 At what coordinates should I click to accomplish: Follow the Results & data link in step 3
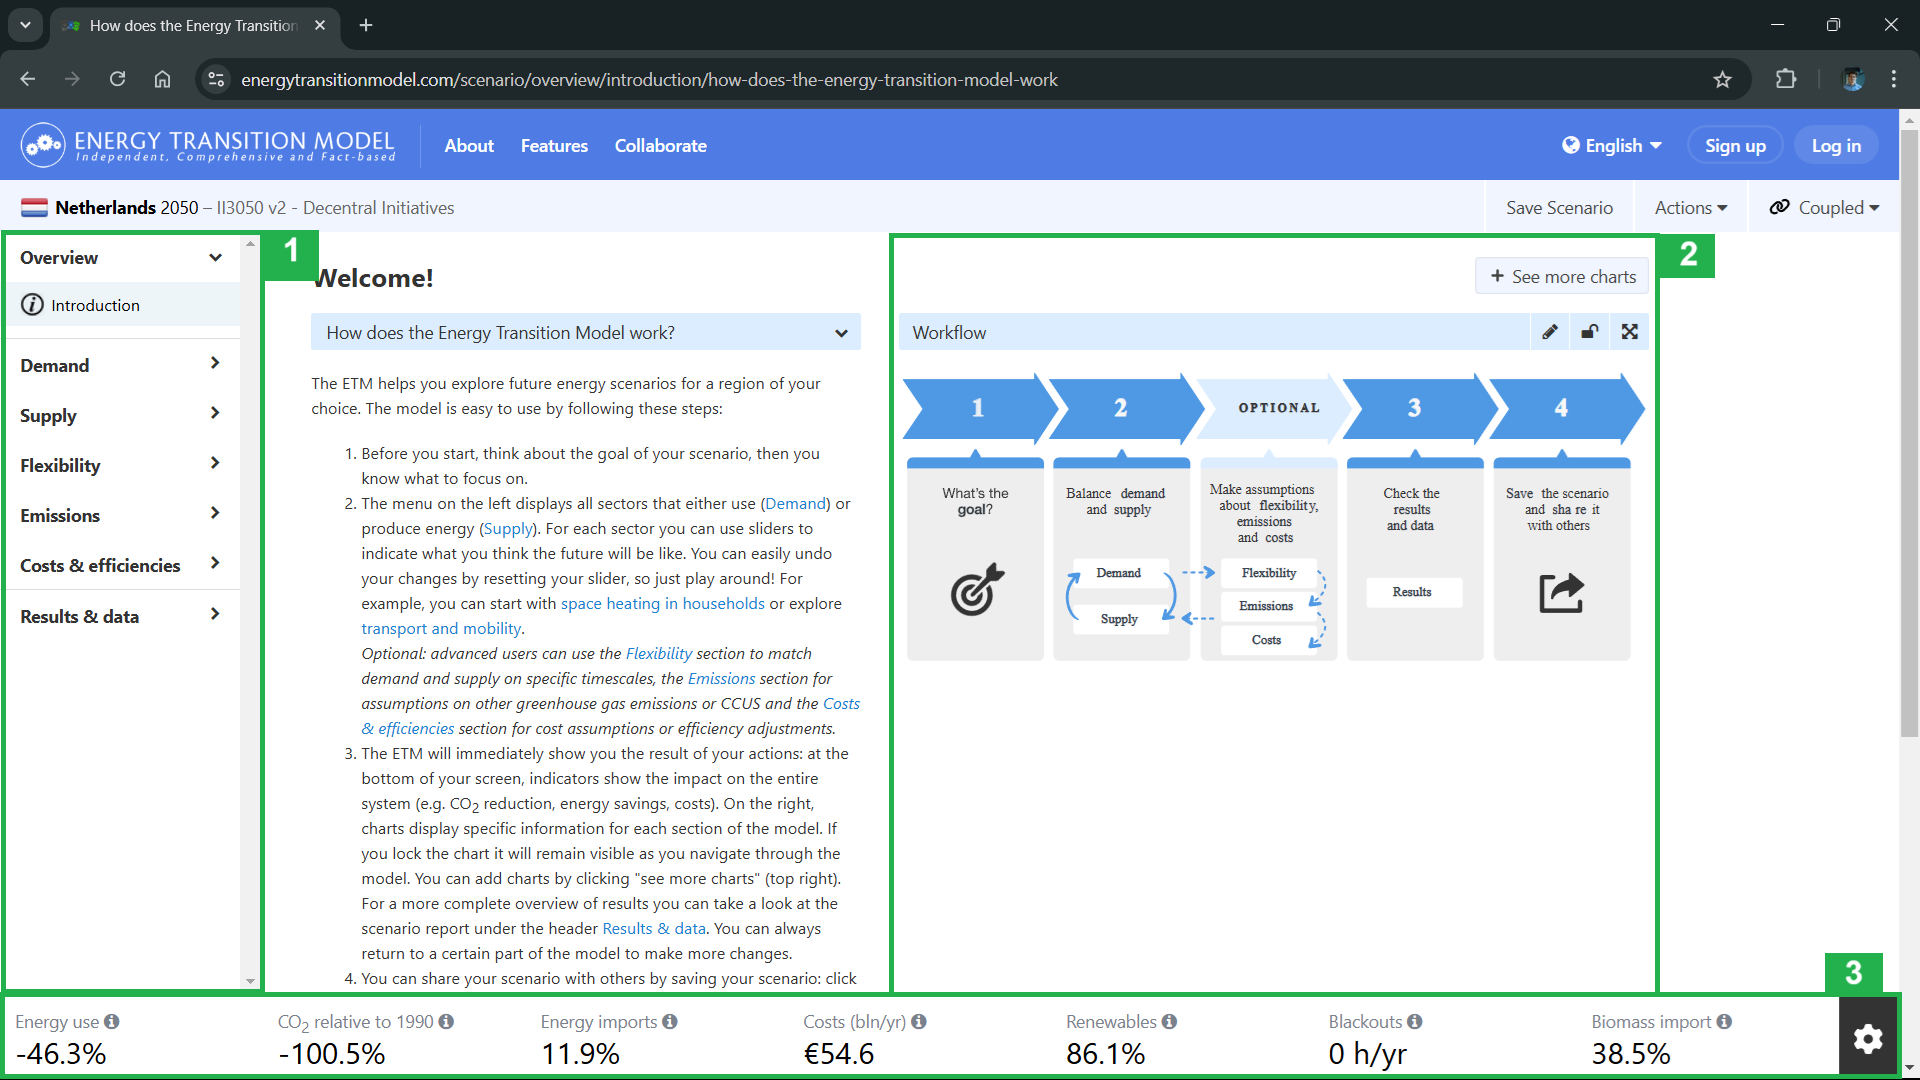[x=654, y=928]
